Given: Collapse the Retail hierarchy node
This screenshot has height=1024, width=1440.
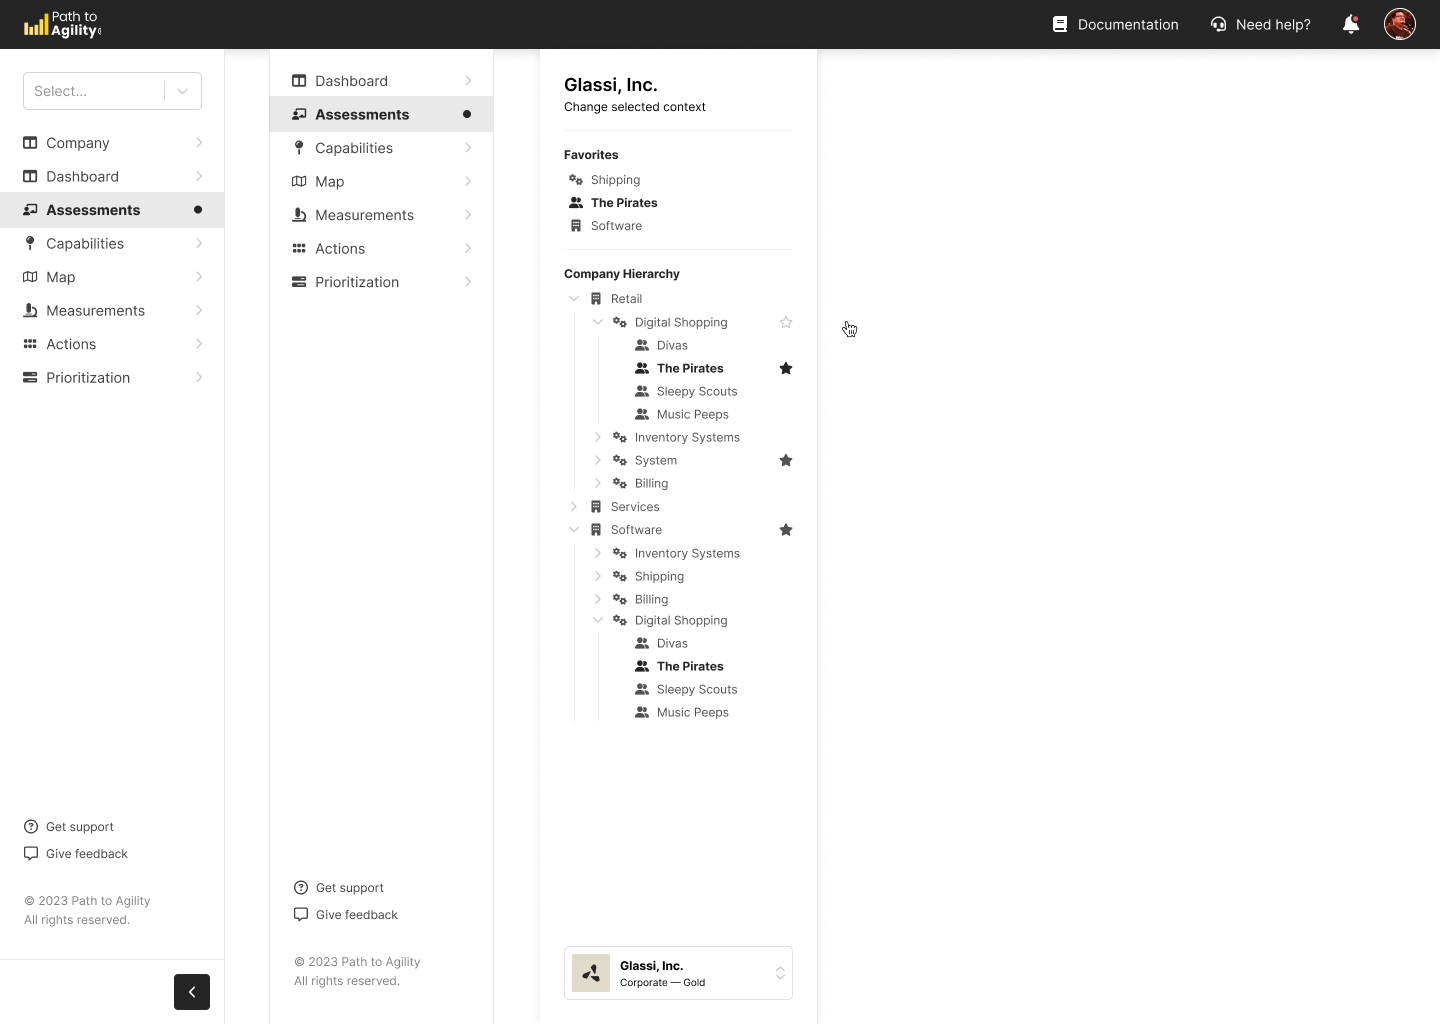Looking at the screenshot, I should click(x=574, y=299).
